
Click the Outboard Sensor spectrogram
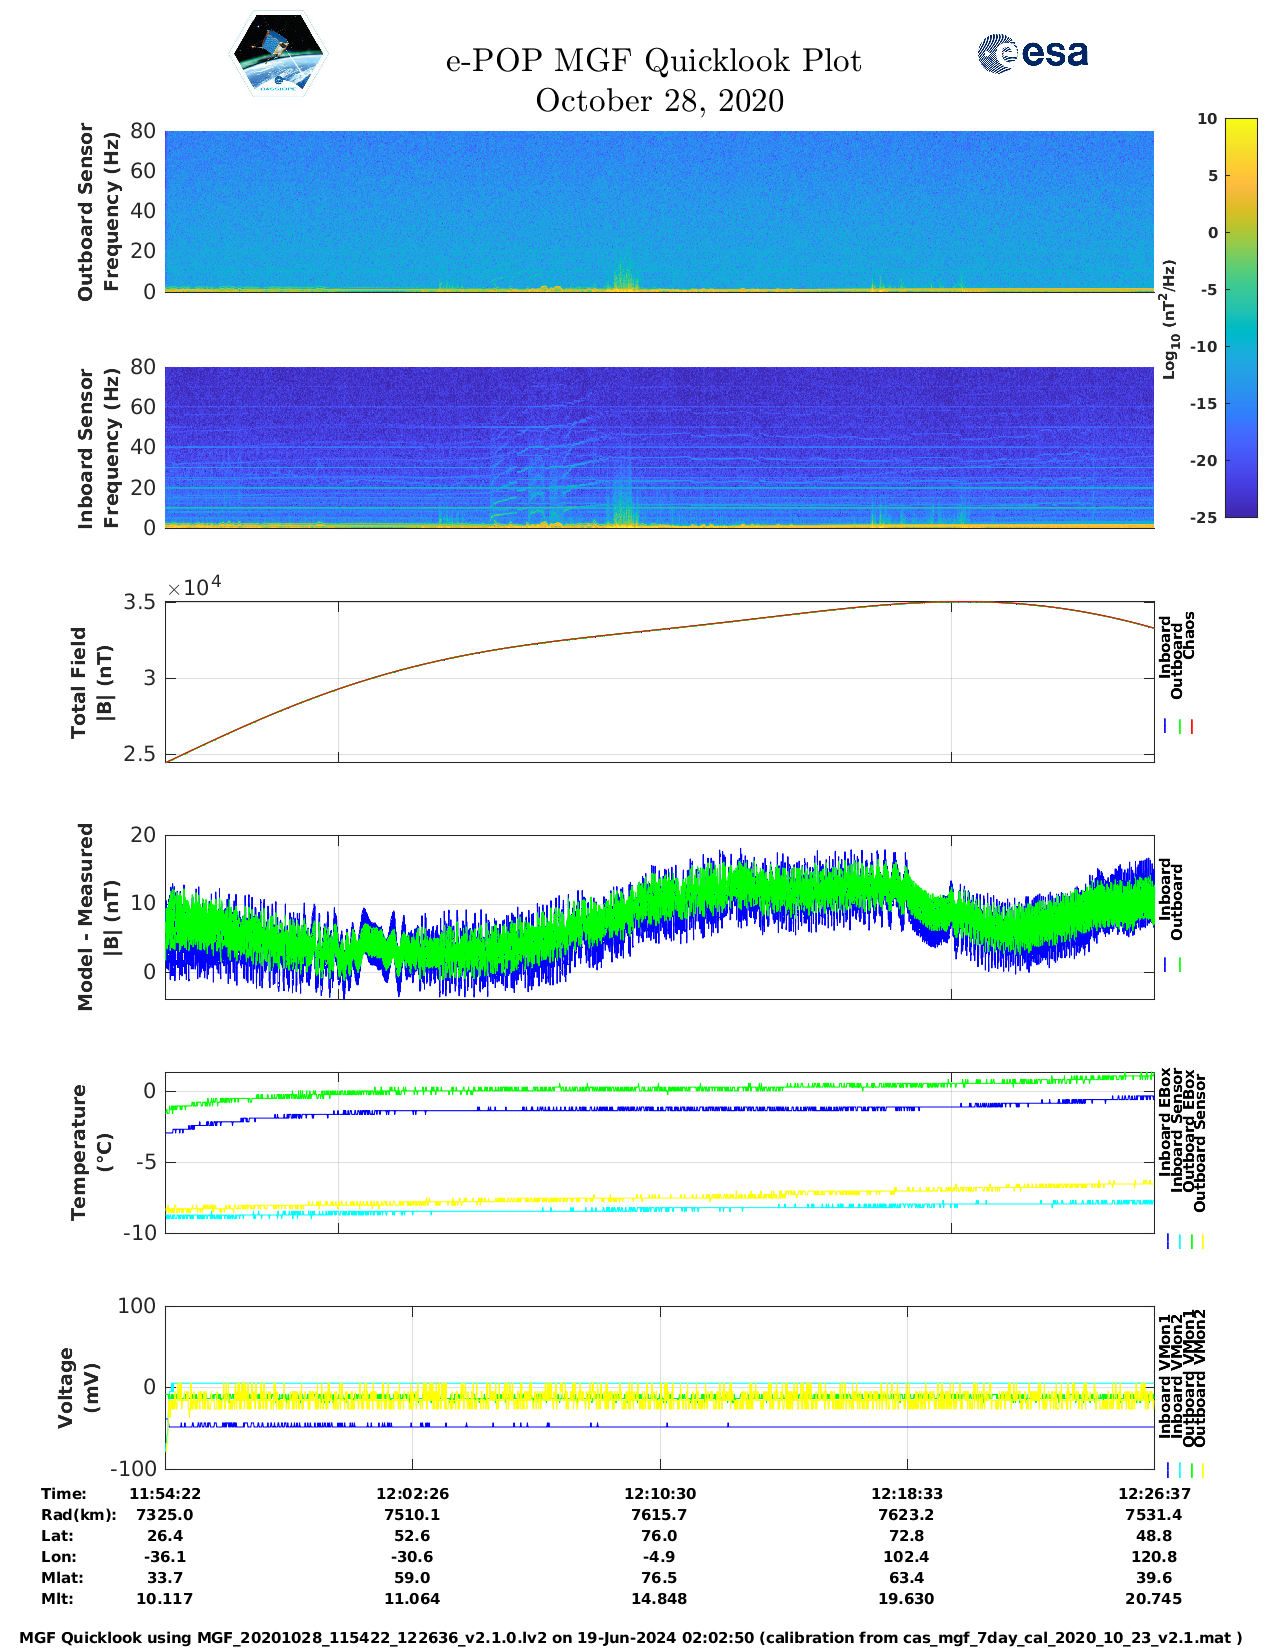click(659, 210)
